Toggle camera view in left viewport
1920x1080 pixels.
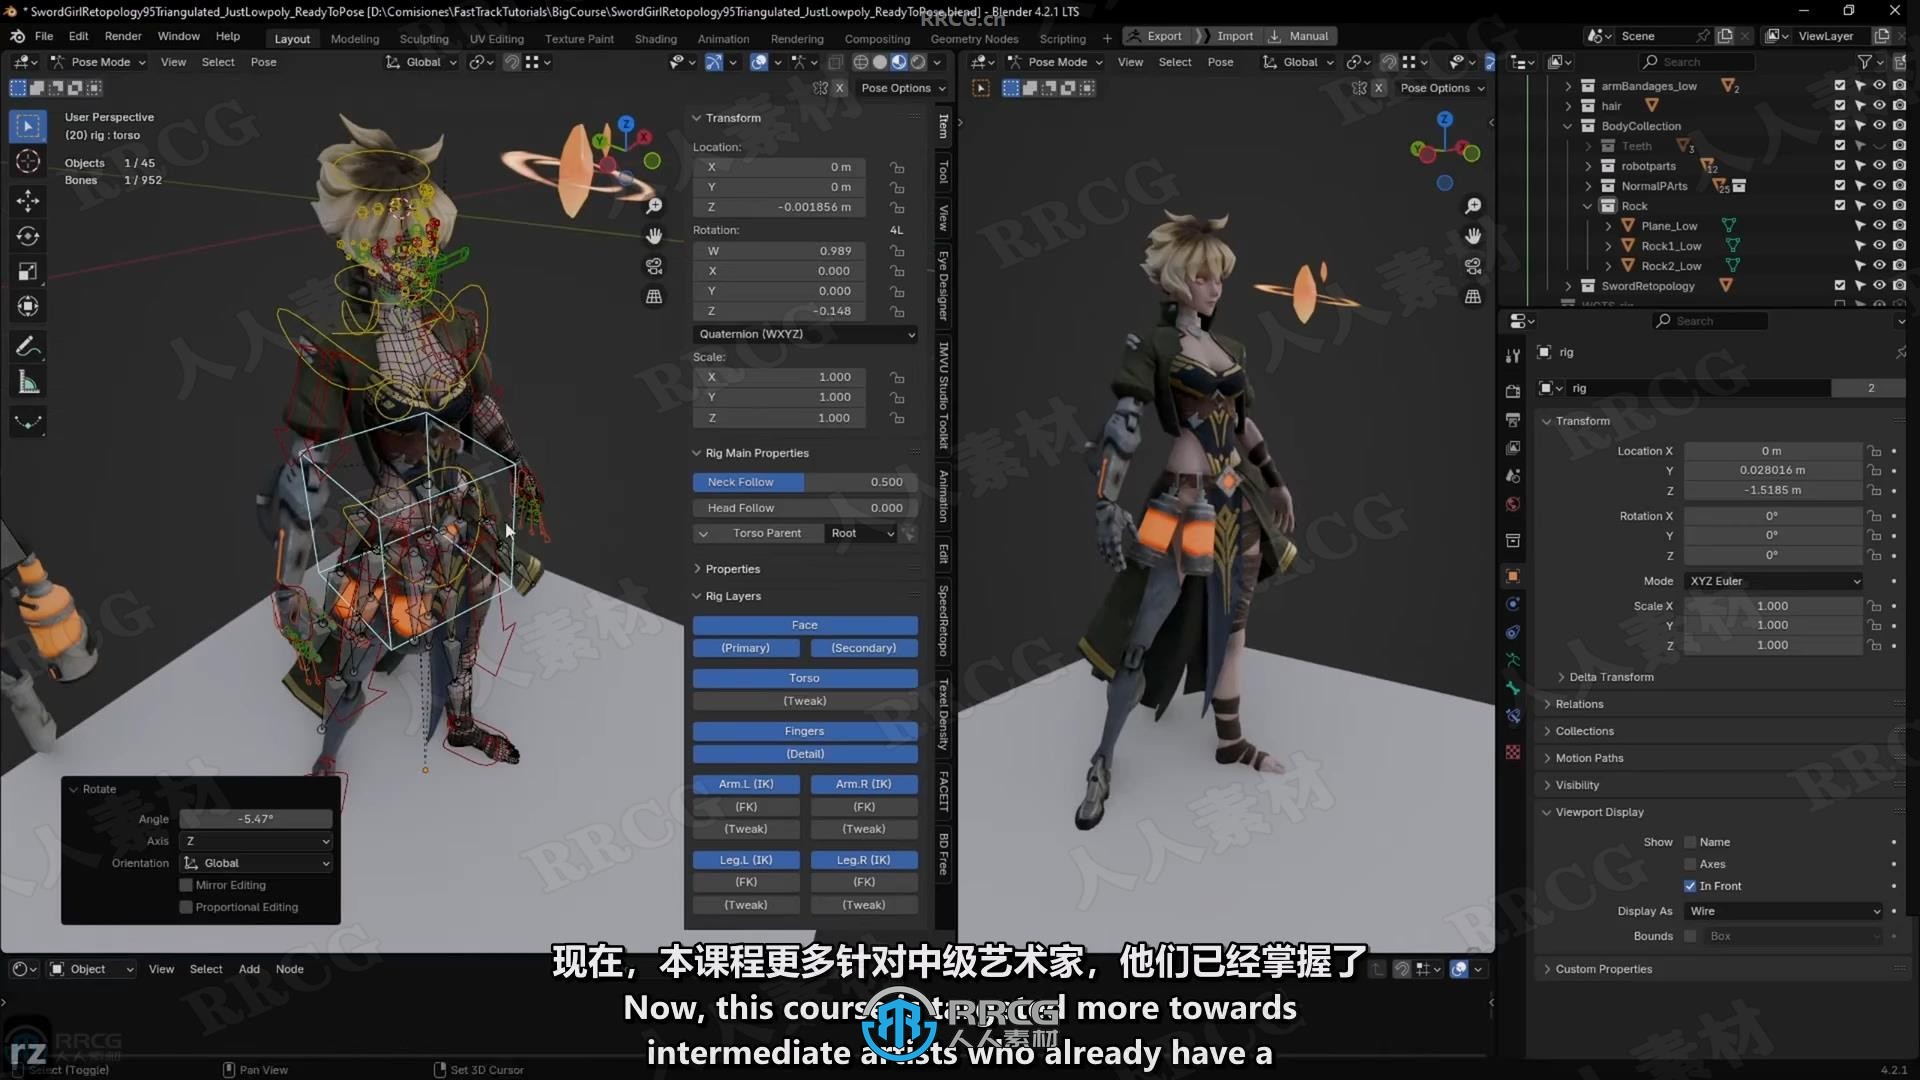(654, 266)
